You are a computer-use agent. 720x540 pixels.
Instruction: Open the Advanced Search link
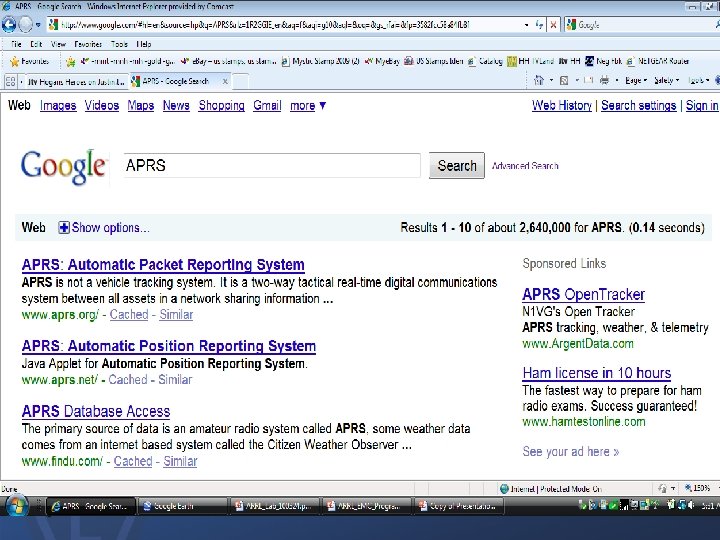tap(525, 166)
